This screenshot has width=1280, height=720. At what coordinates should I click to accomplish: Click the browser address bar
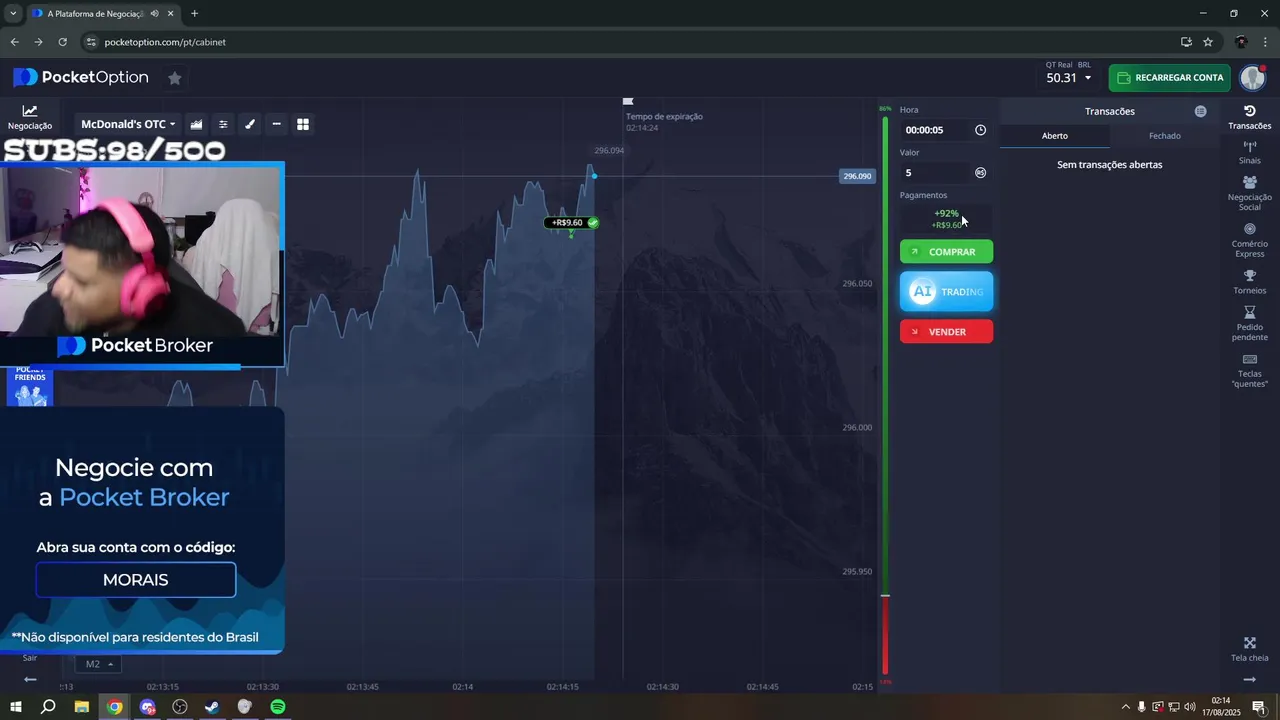630,42
